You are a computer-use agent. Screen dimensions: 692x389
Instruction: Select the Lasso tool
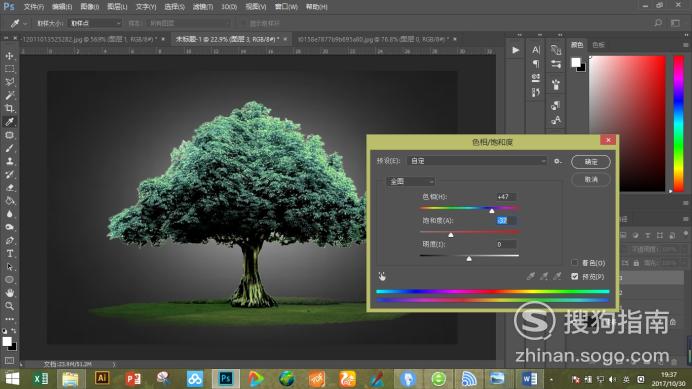point(9,82)
